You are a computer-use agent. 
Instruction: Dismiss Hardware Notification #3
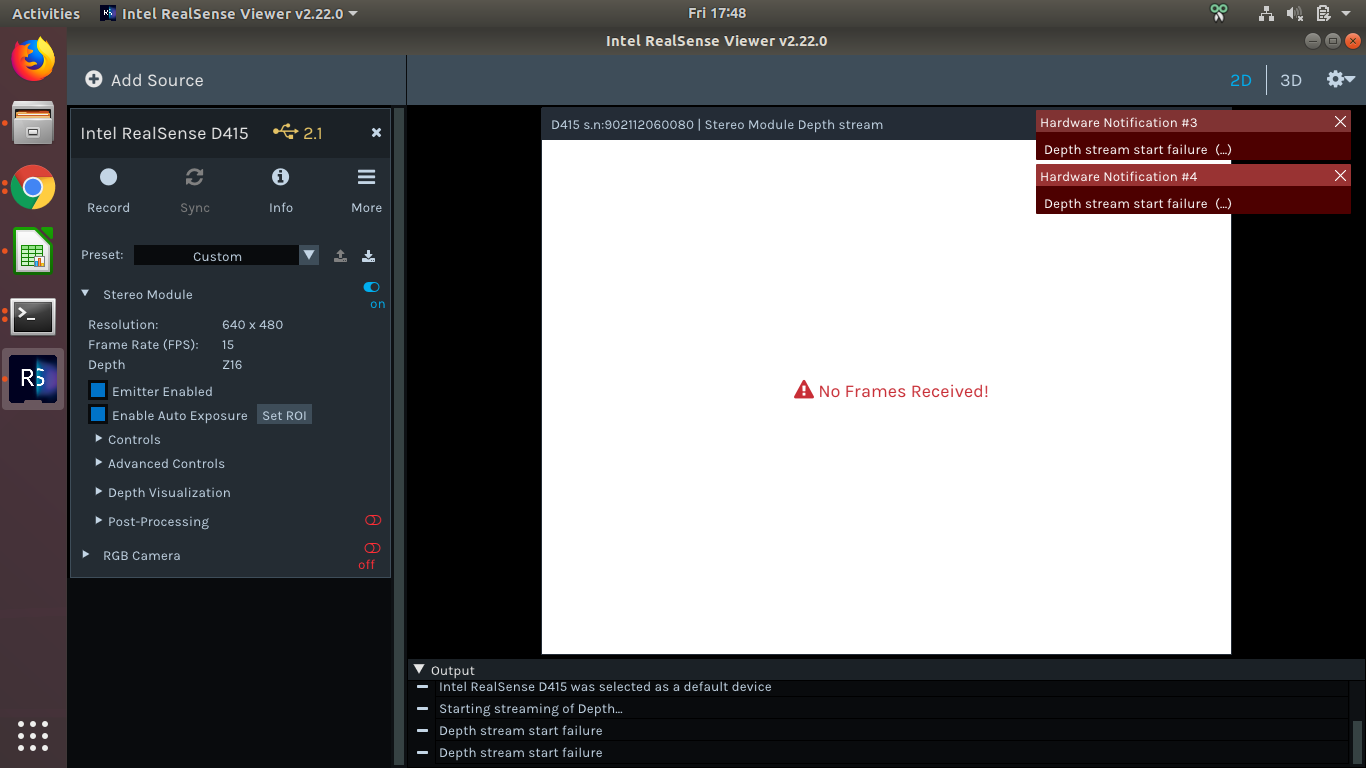pos(1340,121)
